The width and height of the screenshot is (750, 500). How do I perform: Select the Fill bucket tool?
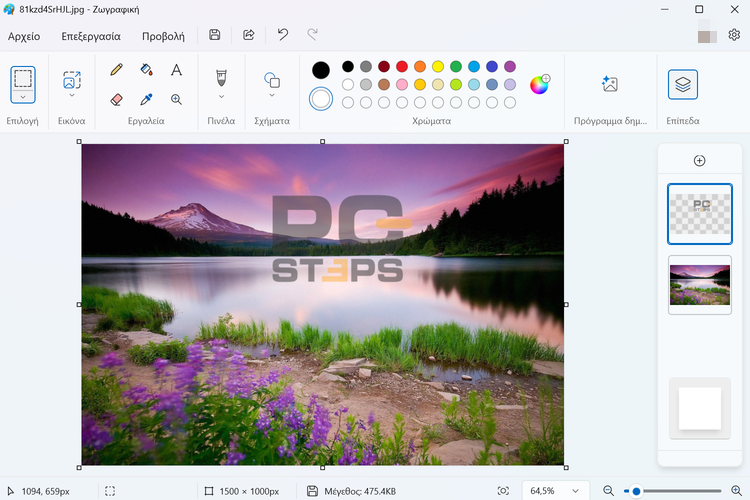[146, 70]
